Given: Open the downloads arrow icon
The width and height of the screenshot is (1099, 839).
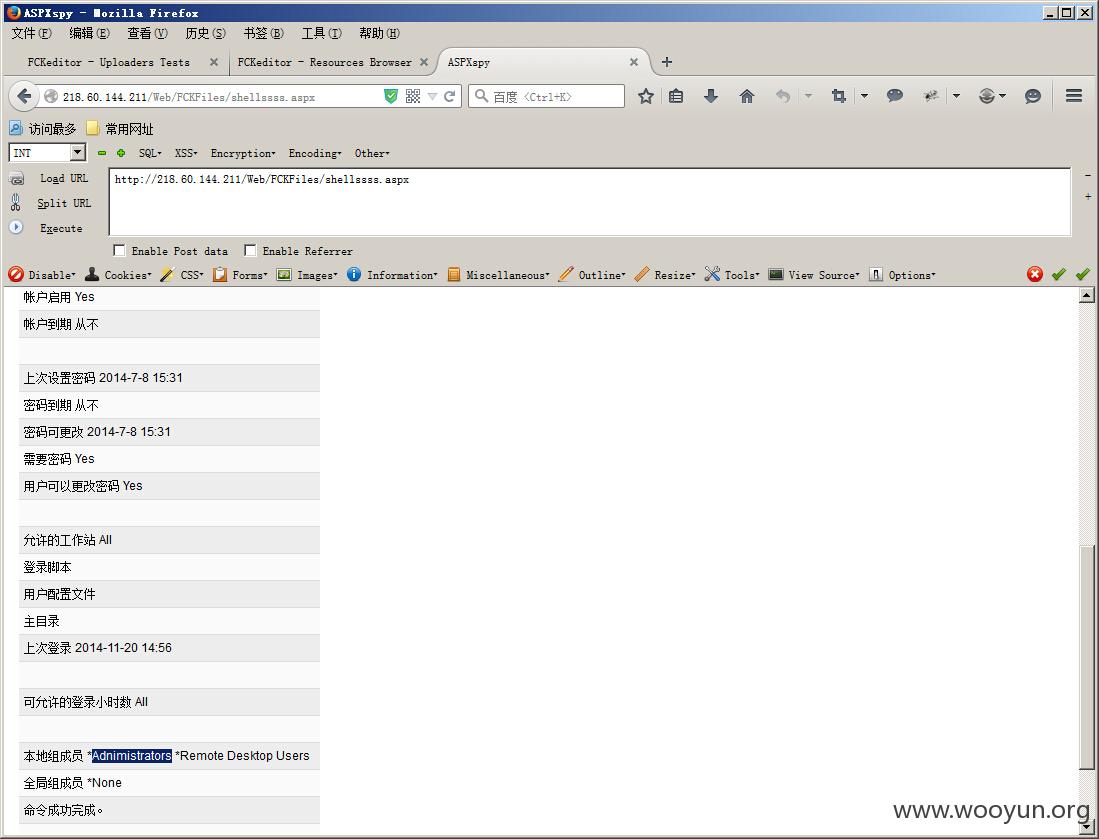Looking at the screenshot, I should point(711,96).
